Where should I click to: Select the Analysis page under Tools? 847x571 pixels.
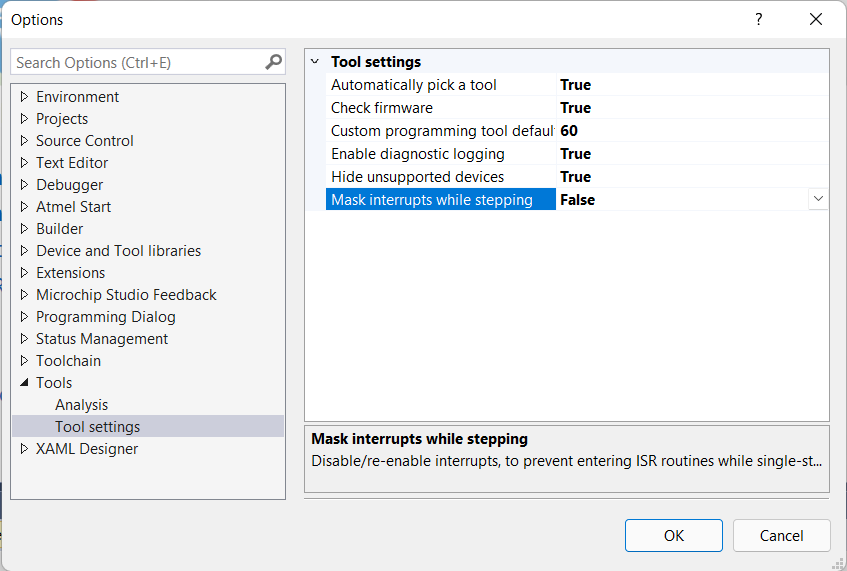pos(82,405)
